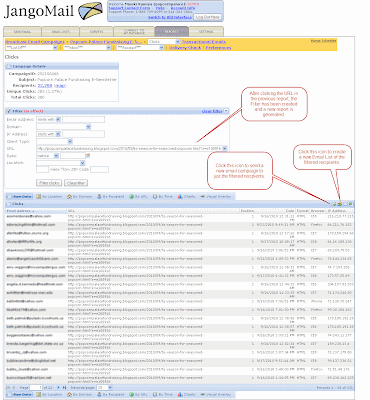Select the Reports main tab
The image size is (370, 400).
point(172,32)
